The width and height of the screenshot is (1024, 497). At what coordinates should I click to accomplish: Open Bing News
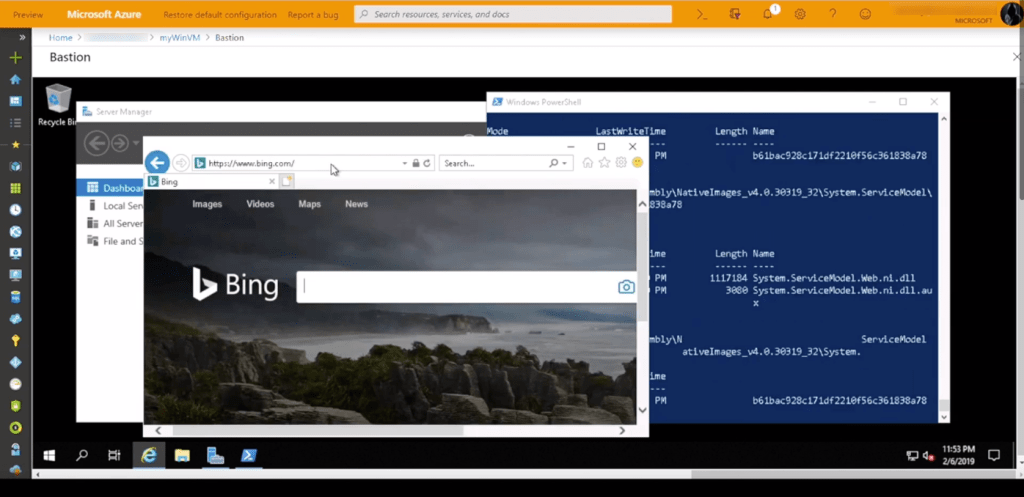(357, 204)
